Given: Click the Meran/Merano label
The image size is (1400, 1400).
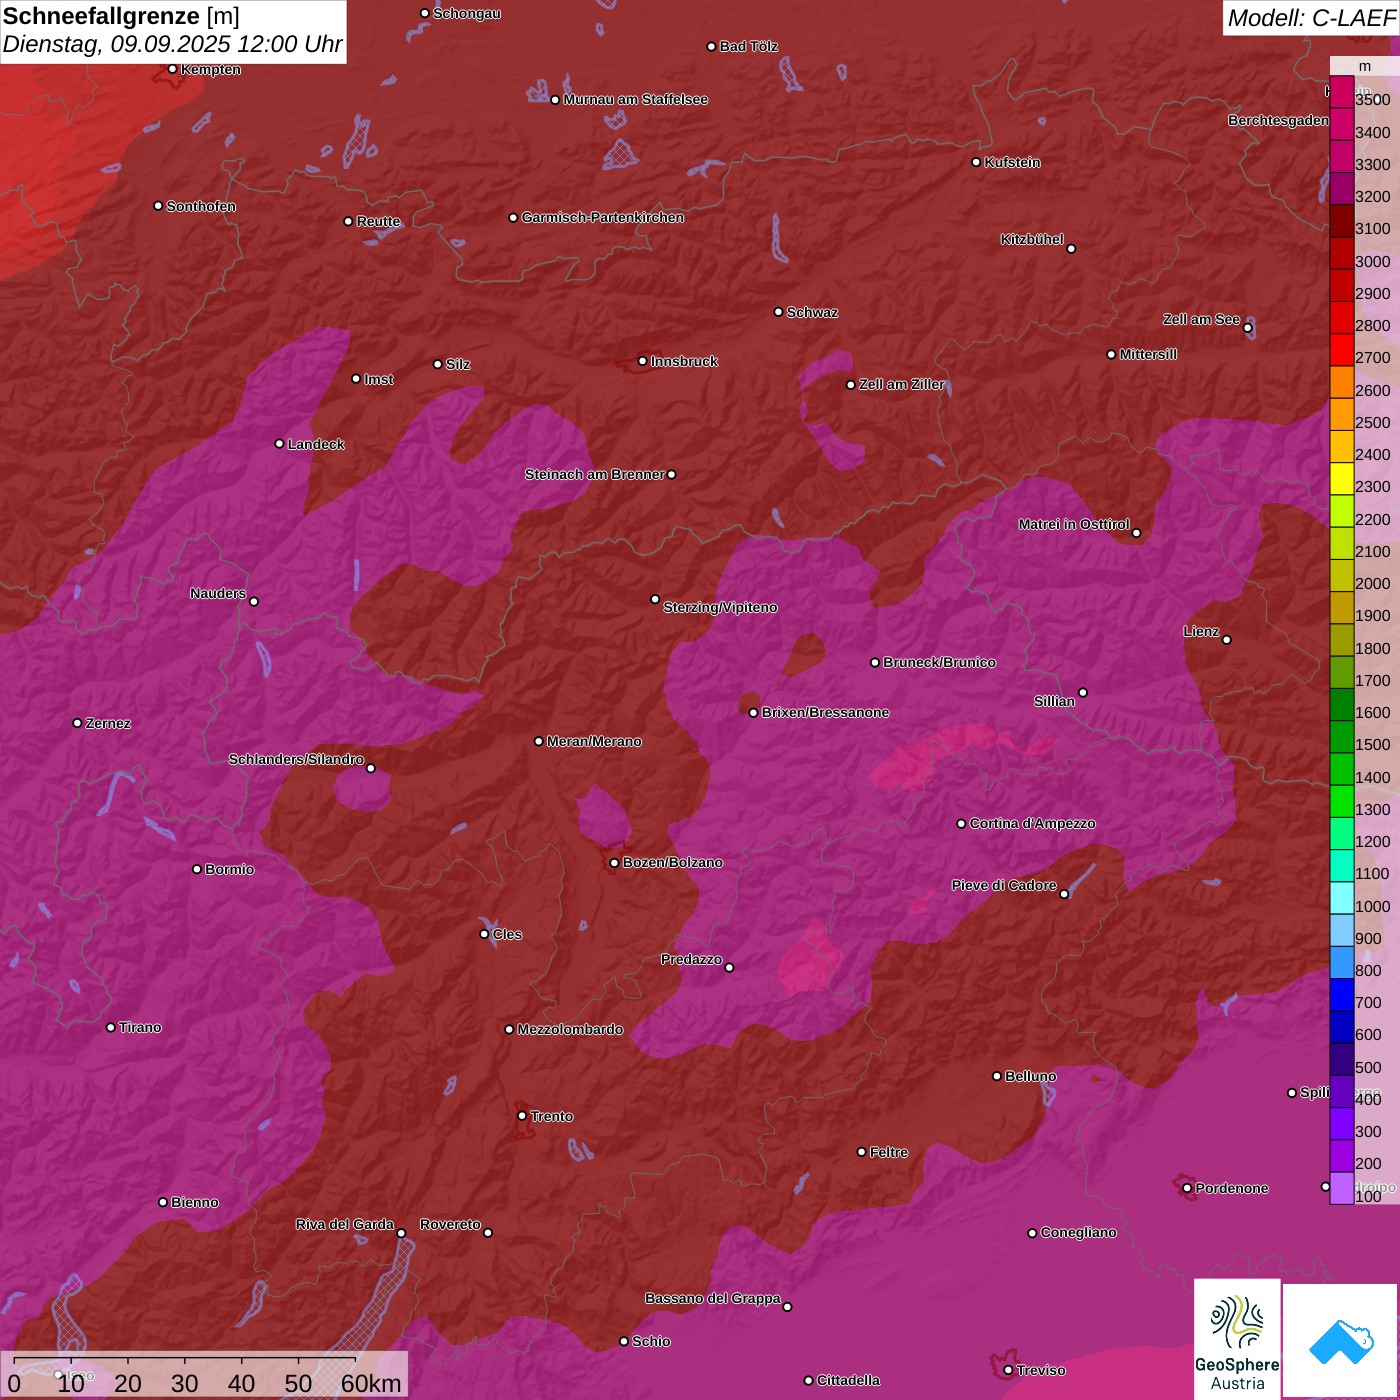Looking at the screenshot, I should coord(594,741).
